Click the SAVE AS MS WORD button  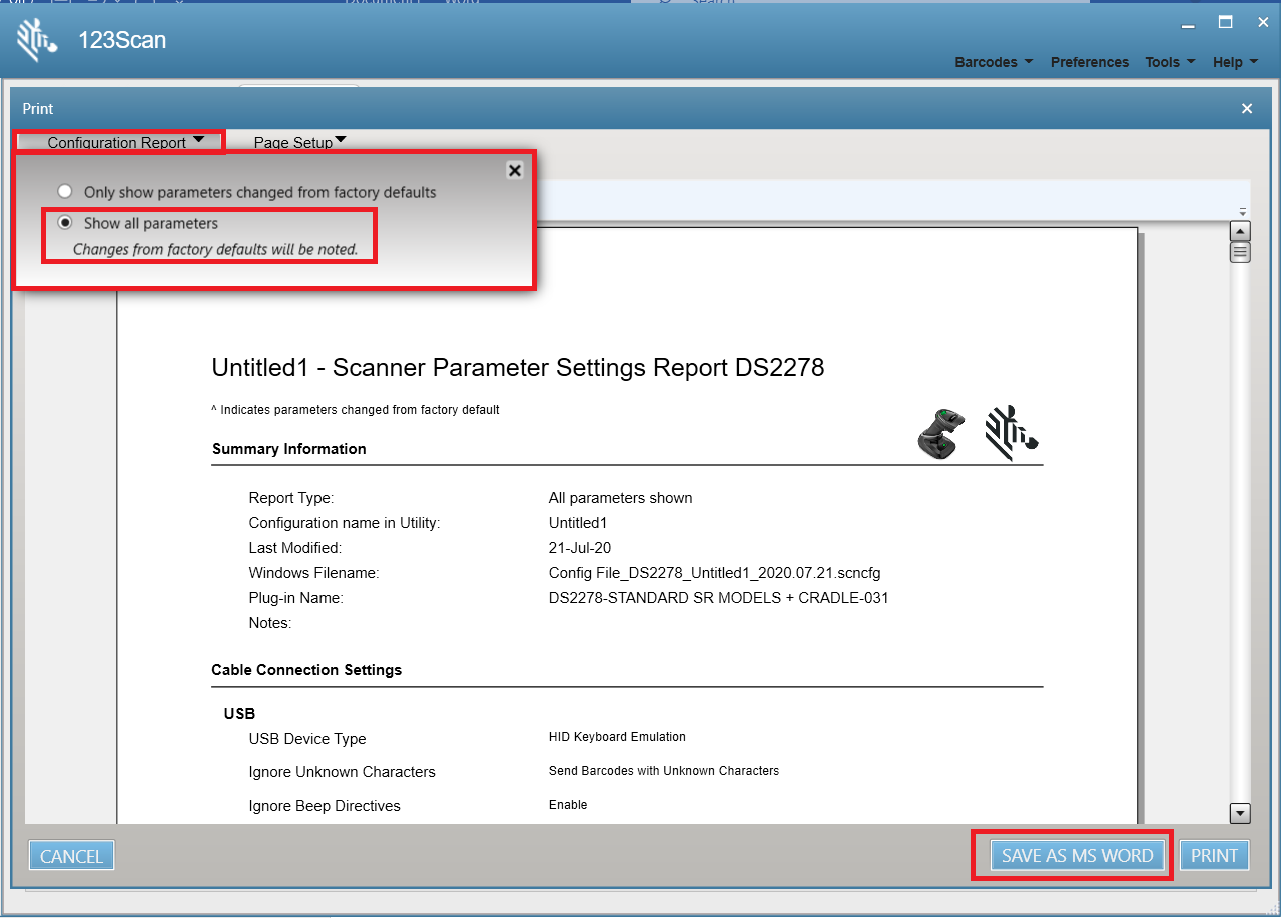(x=1077, y=856)
